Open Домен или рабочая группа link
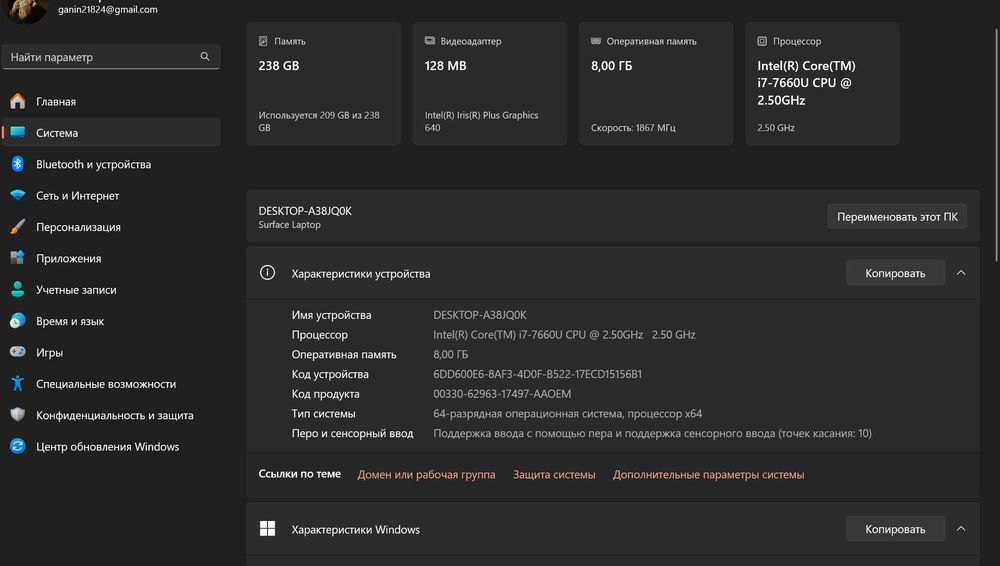 (x=426, y=475)
